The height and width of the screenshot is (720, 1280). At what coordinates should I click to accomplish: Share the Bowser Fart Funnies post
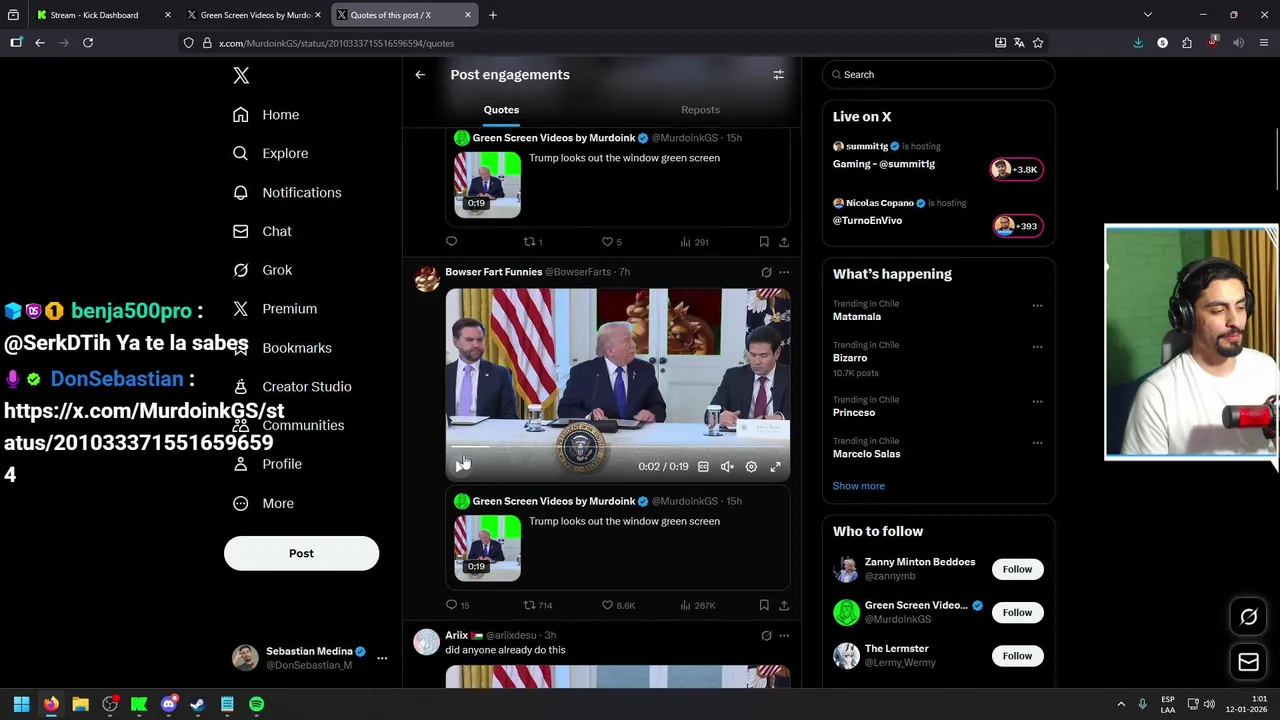(x=784, y=605)
